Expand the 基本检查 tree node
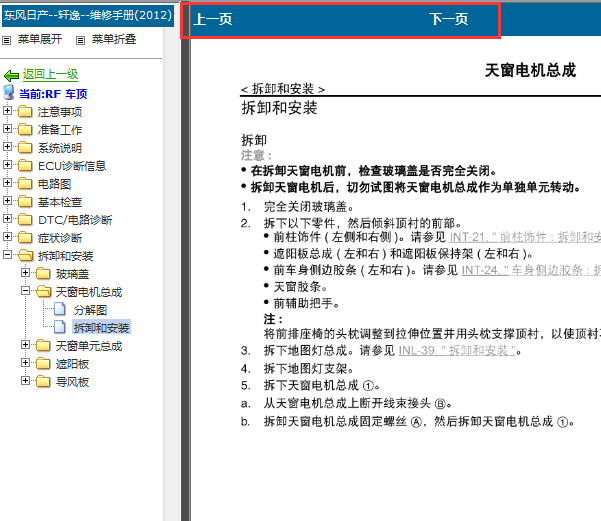Image resolution: width=601 pixels, height=521 pixels. click(x=7, y=201)
